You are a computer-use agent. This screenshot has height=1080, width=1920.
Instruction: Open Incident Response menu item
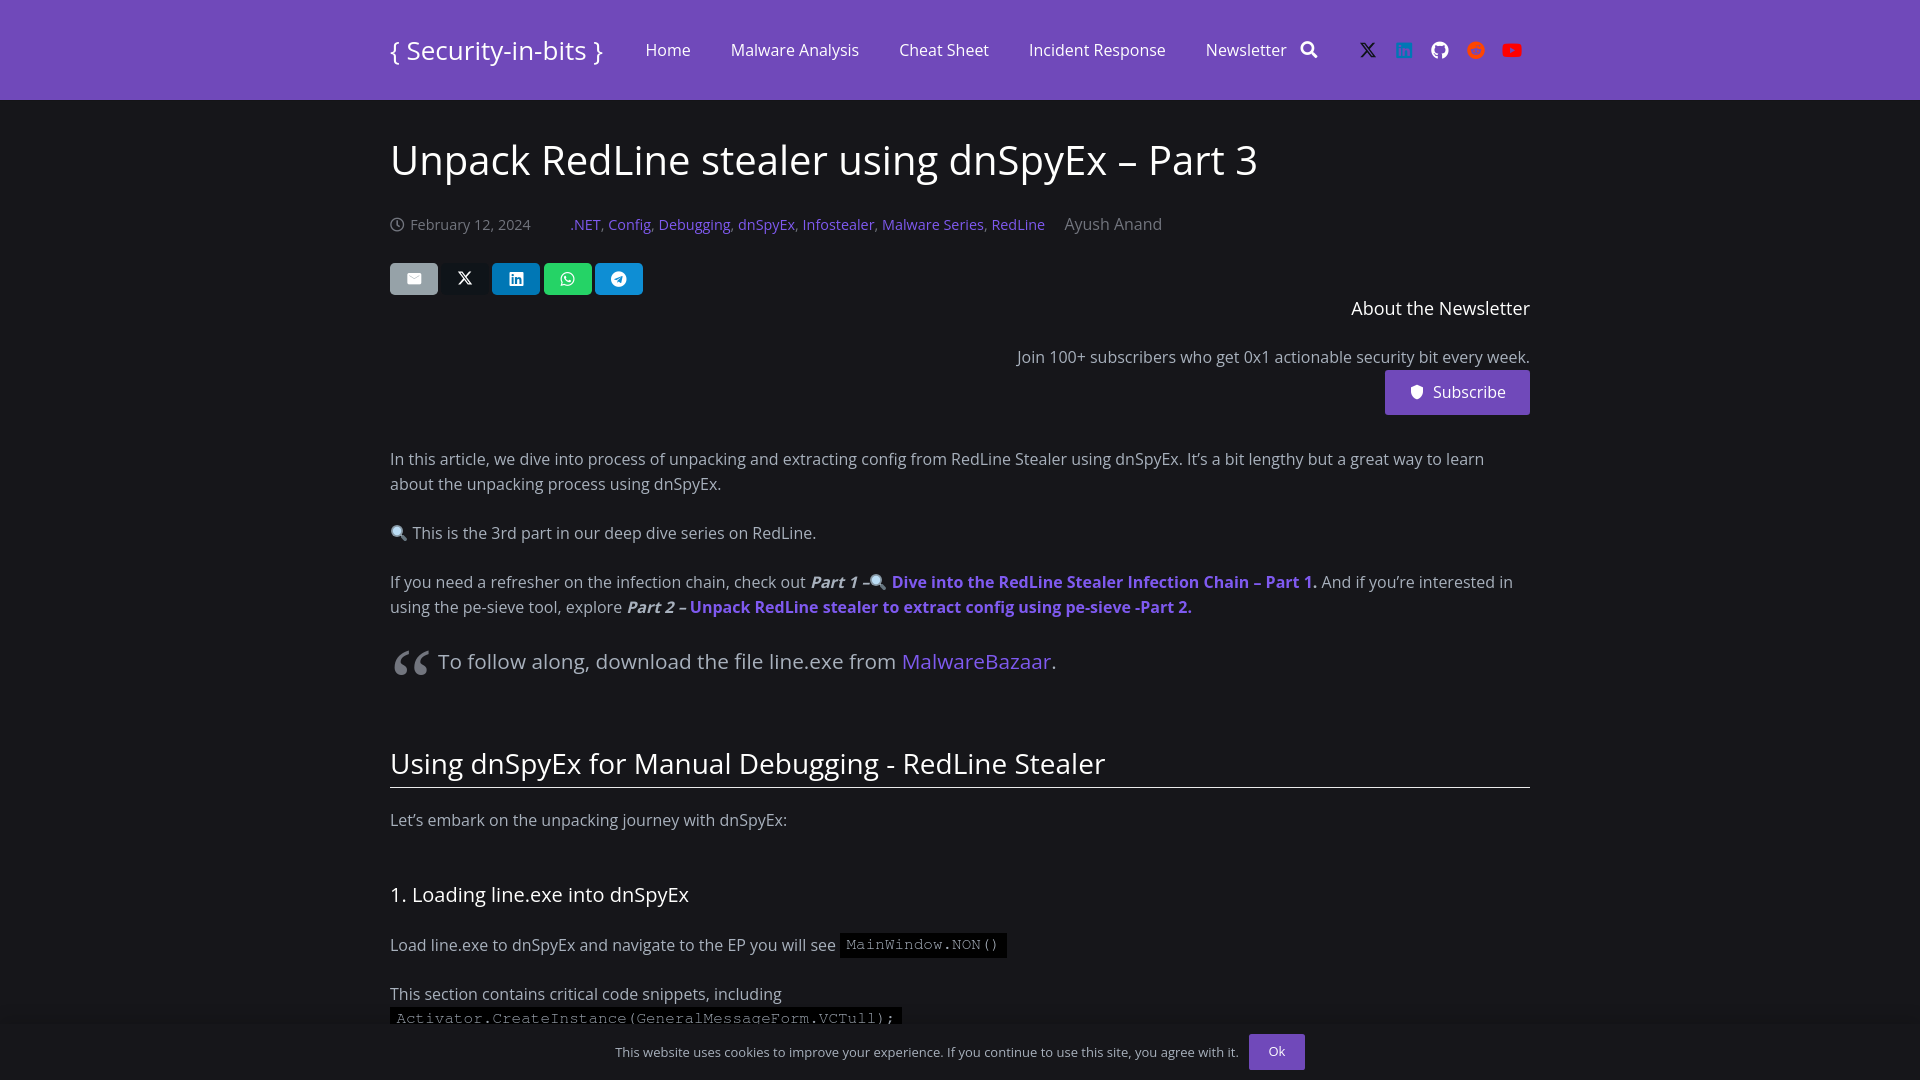(x=1097, y=50)
